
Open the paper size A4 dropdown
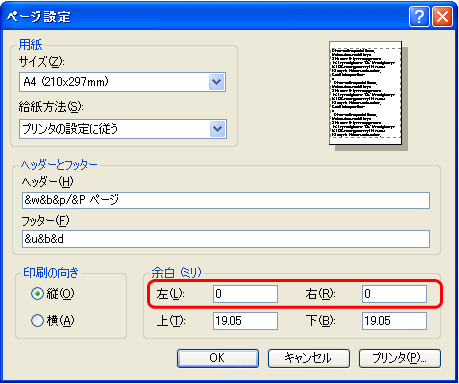(123, 82)
